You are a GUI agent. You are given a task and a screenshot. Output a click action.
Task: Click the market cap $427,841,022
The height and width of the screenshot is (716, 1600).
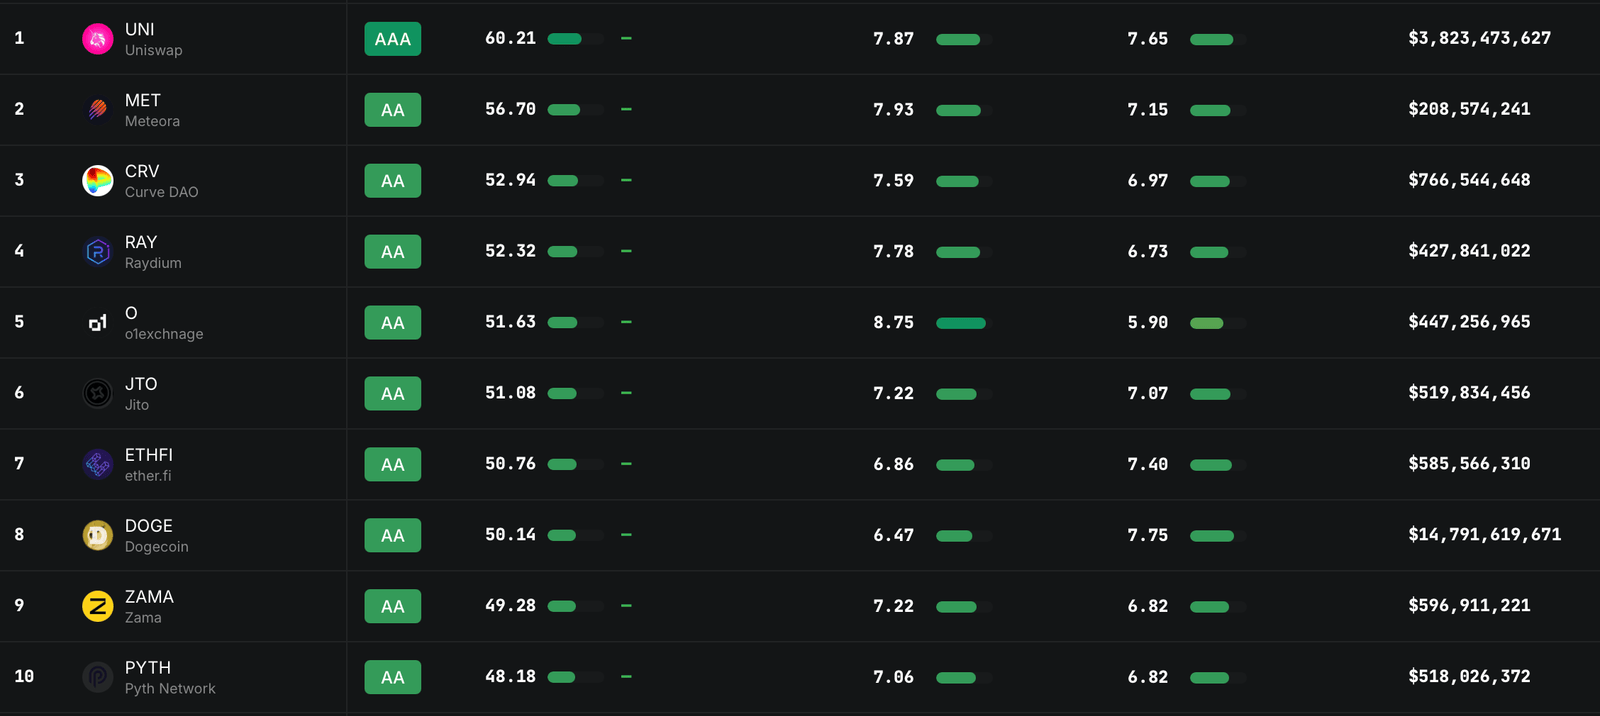[x=1469, y=251]
